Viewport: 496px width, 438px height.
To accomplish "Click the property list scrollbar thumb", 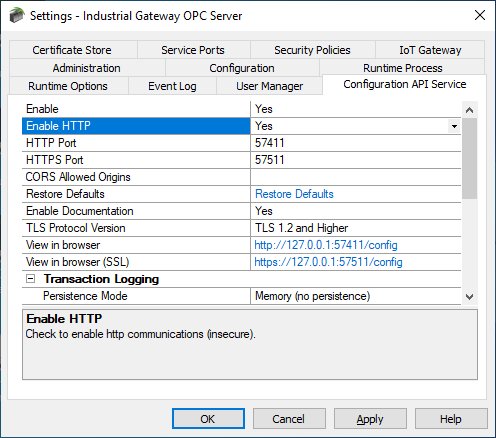I will pyautogui.click(x=469, y=158).
